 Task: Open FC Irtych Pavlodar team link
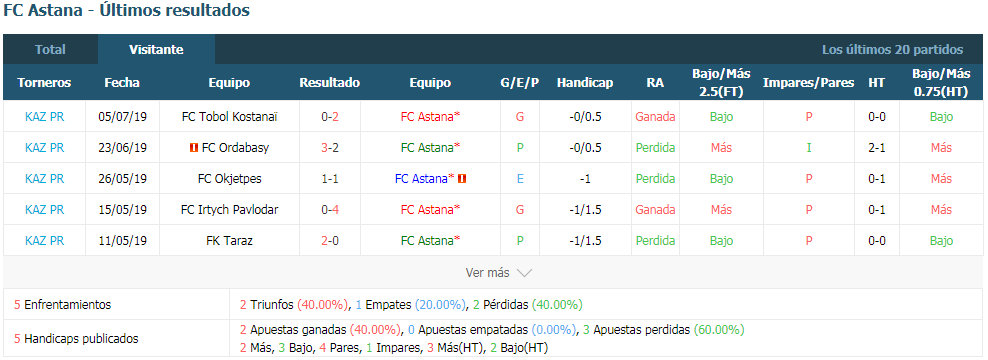click(229, 210)
